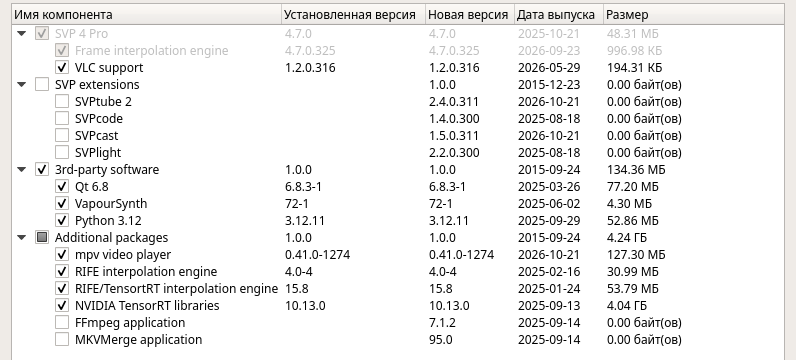This screenshot has height=360, width=796.
Task: Uncheck the Python 3.12 checkbox
Action: pos(62,220)
